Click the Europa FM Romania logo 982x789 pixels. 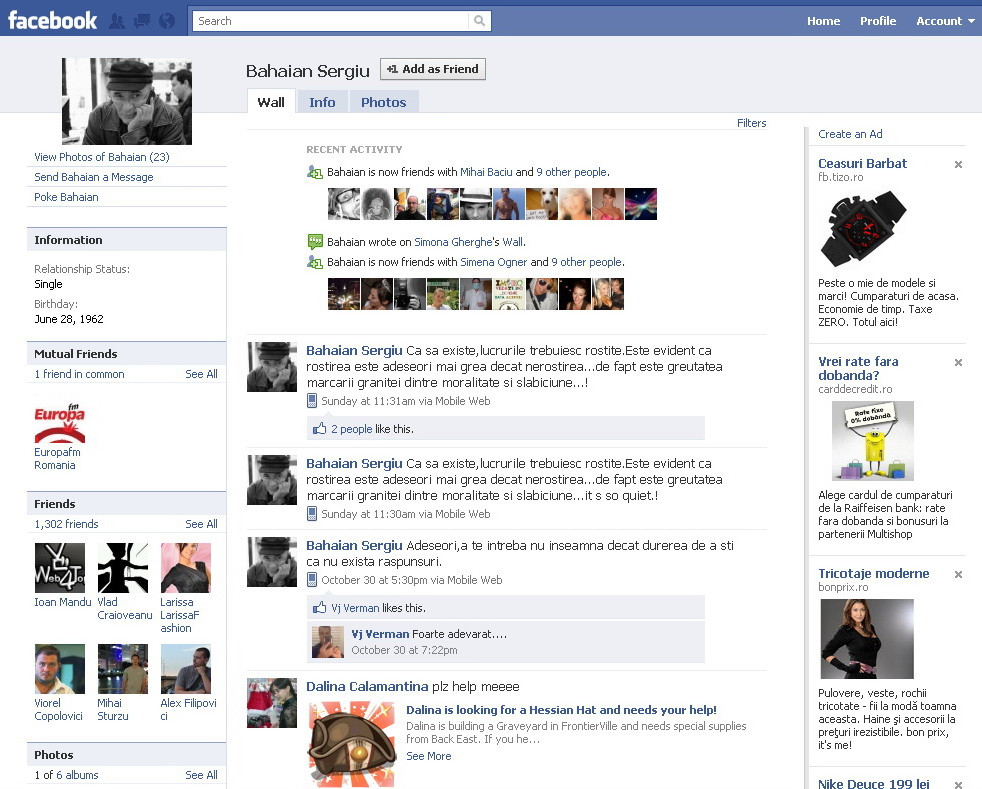59,422
